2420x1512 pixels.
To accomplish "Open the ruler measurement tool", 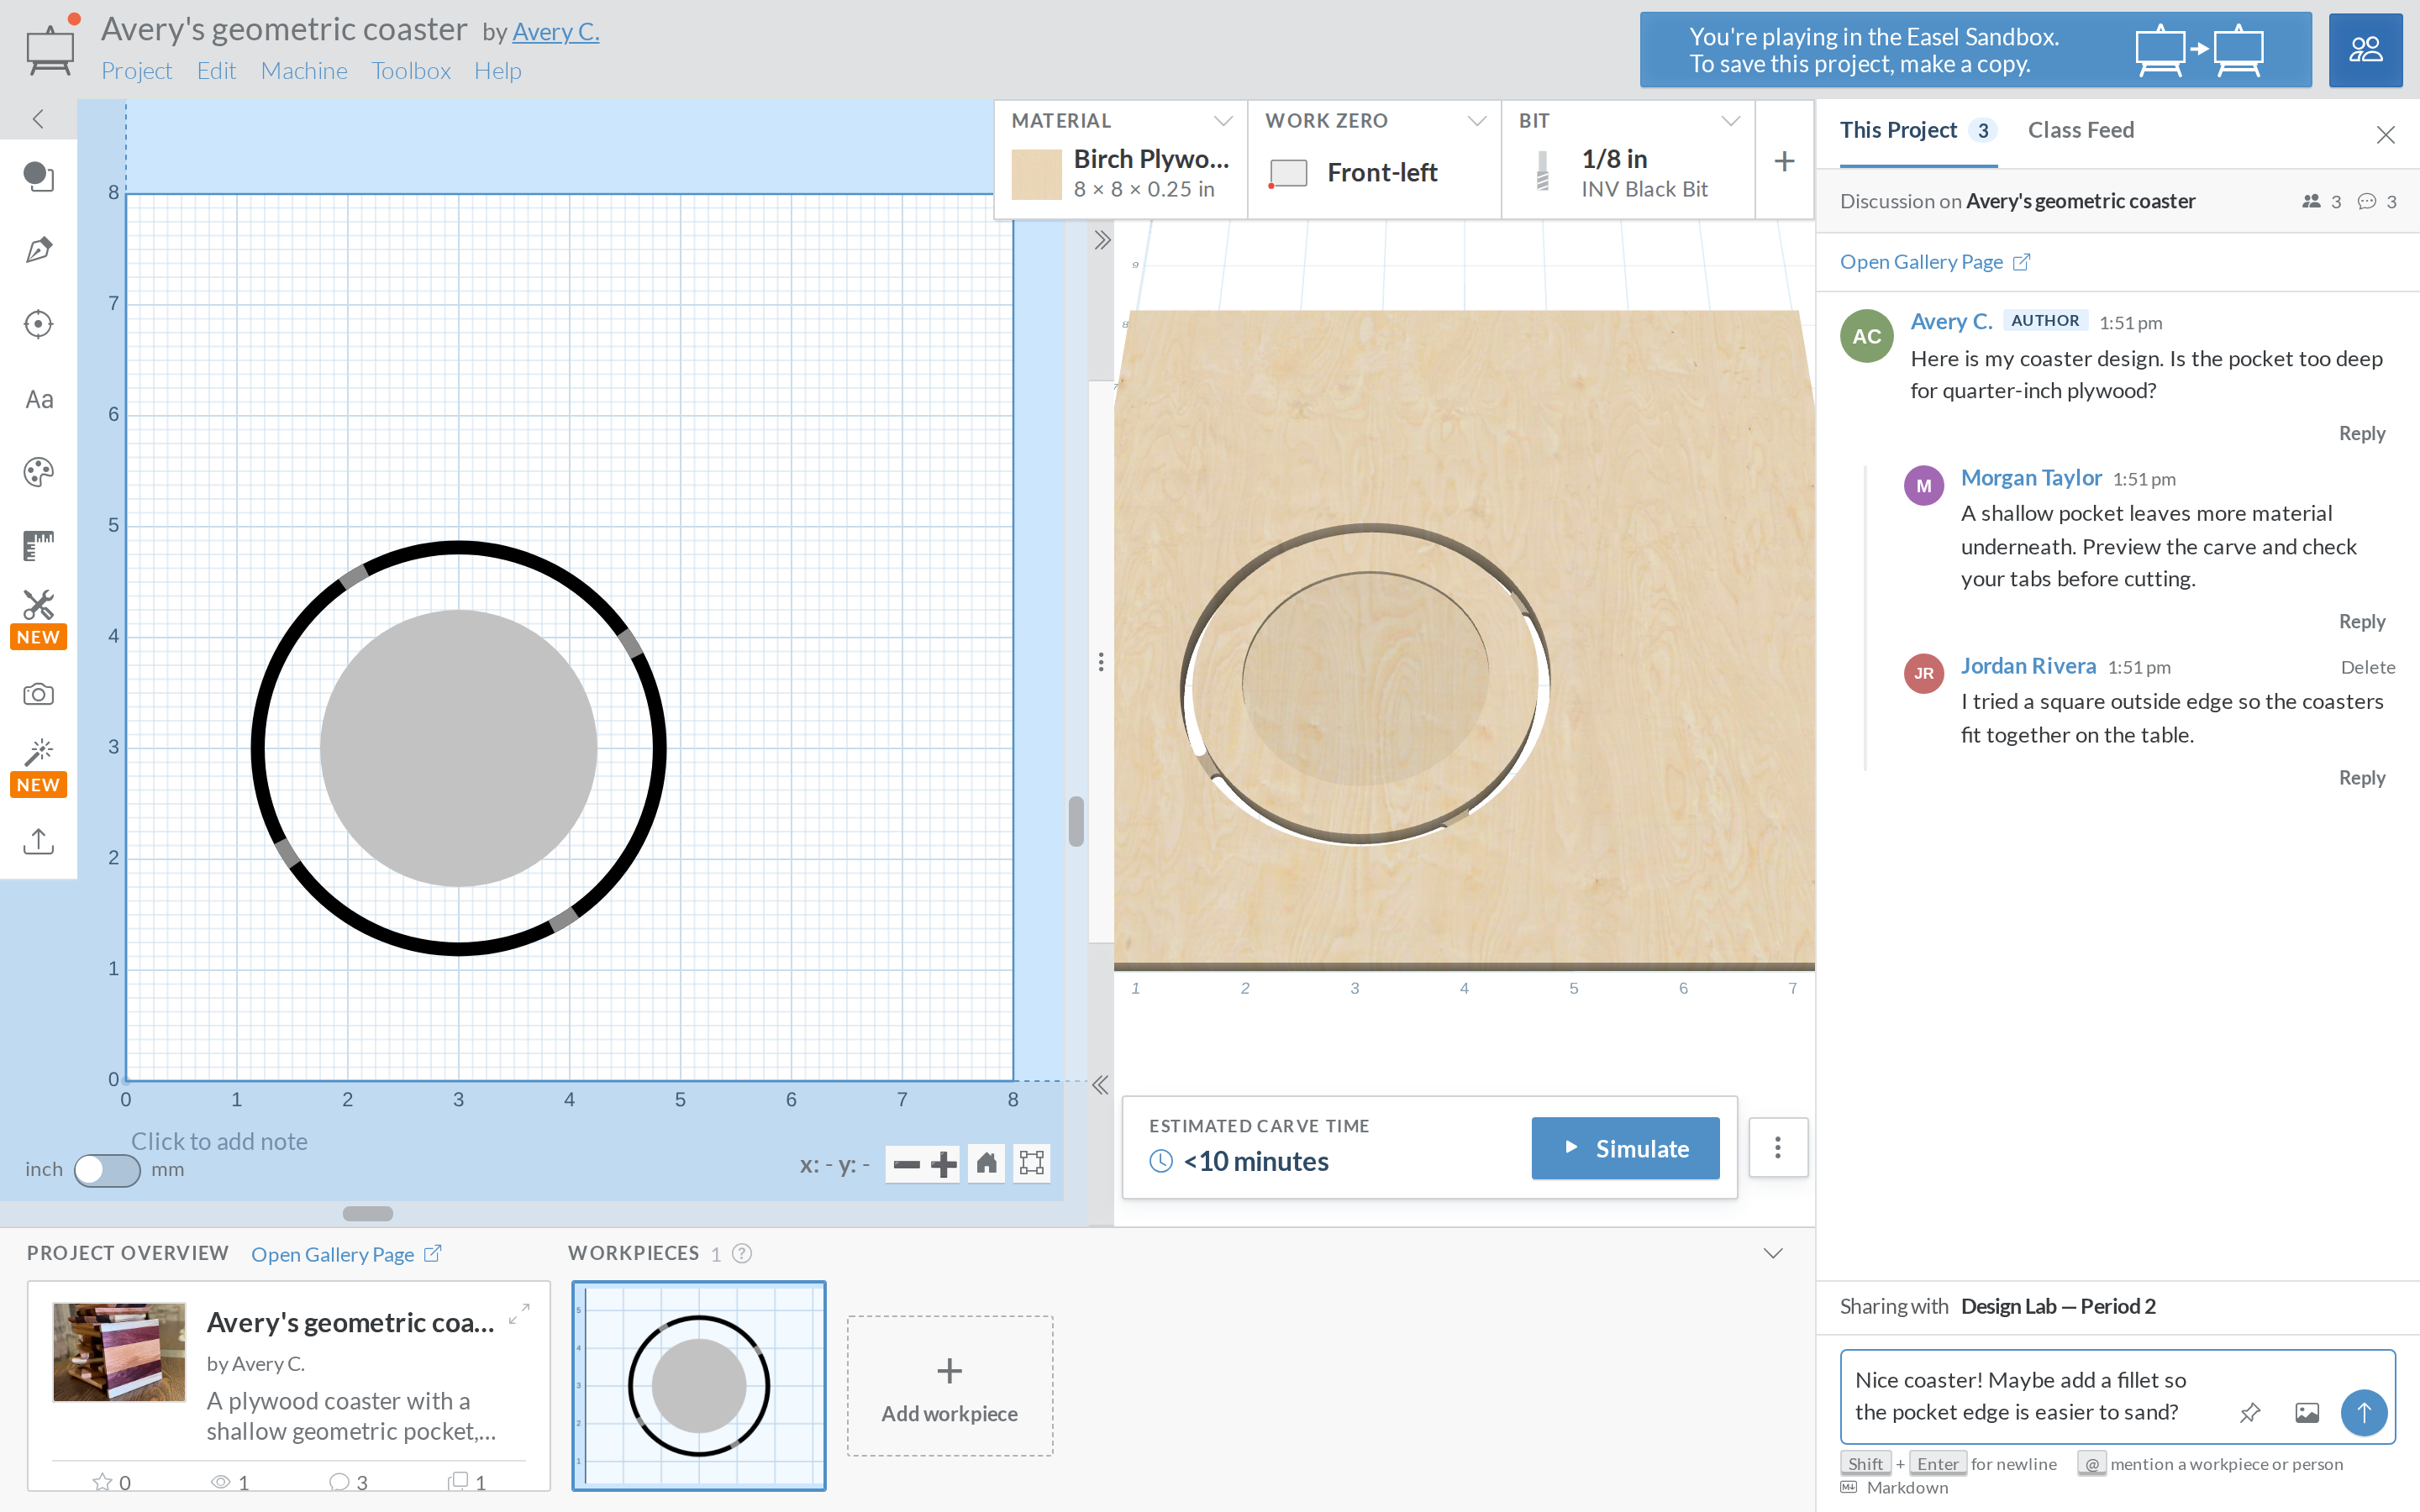I will click(x=38, y=546).
